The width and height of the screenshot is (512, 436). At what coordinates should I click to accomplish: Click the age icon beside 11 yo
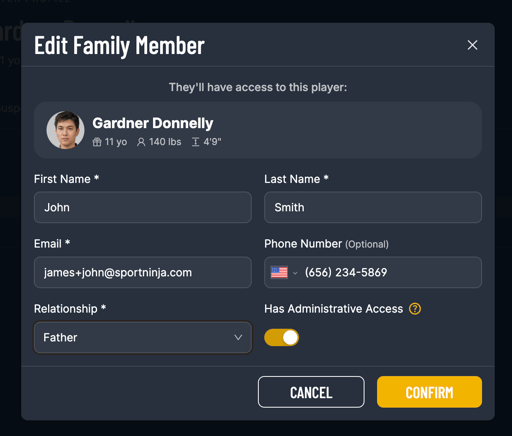(97, 142)
